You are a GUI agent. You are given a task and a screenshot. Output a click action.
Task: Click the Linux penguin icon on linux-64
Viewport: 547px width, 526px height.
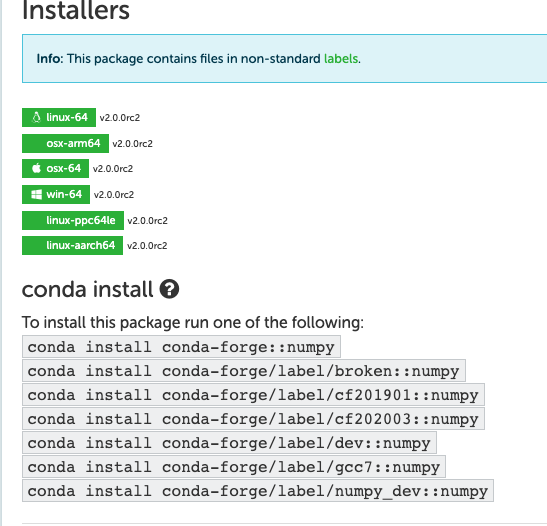[36, 118]
